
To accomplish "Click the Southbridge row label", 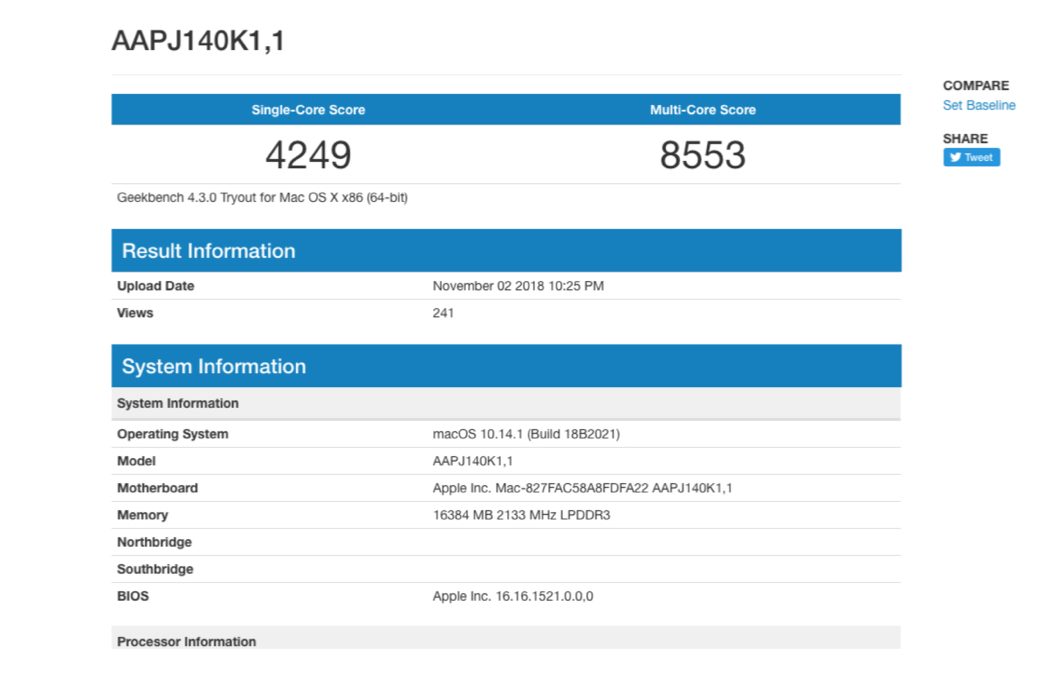I will click(x=155, y=569).
